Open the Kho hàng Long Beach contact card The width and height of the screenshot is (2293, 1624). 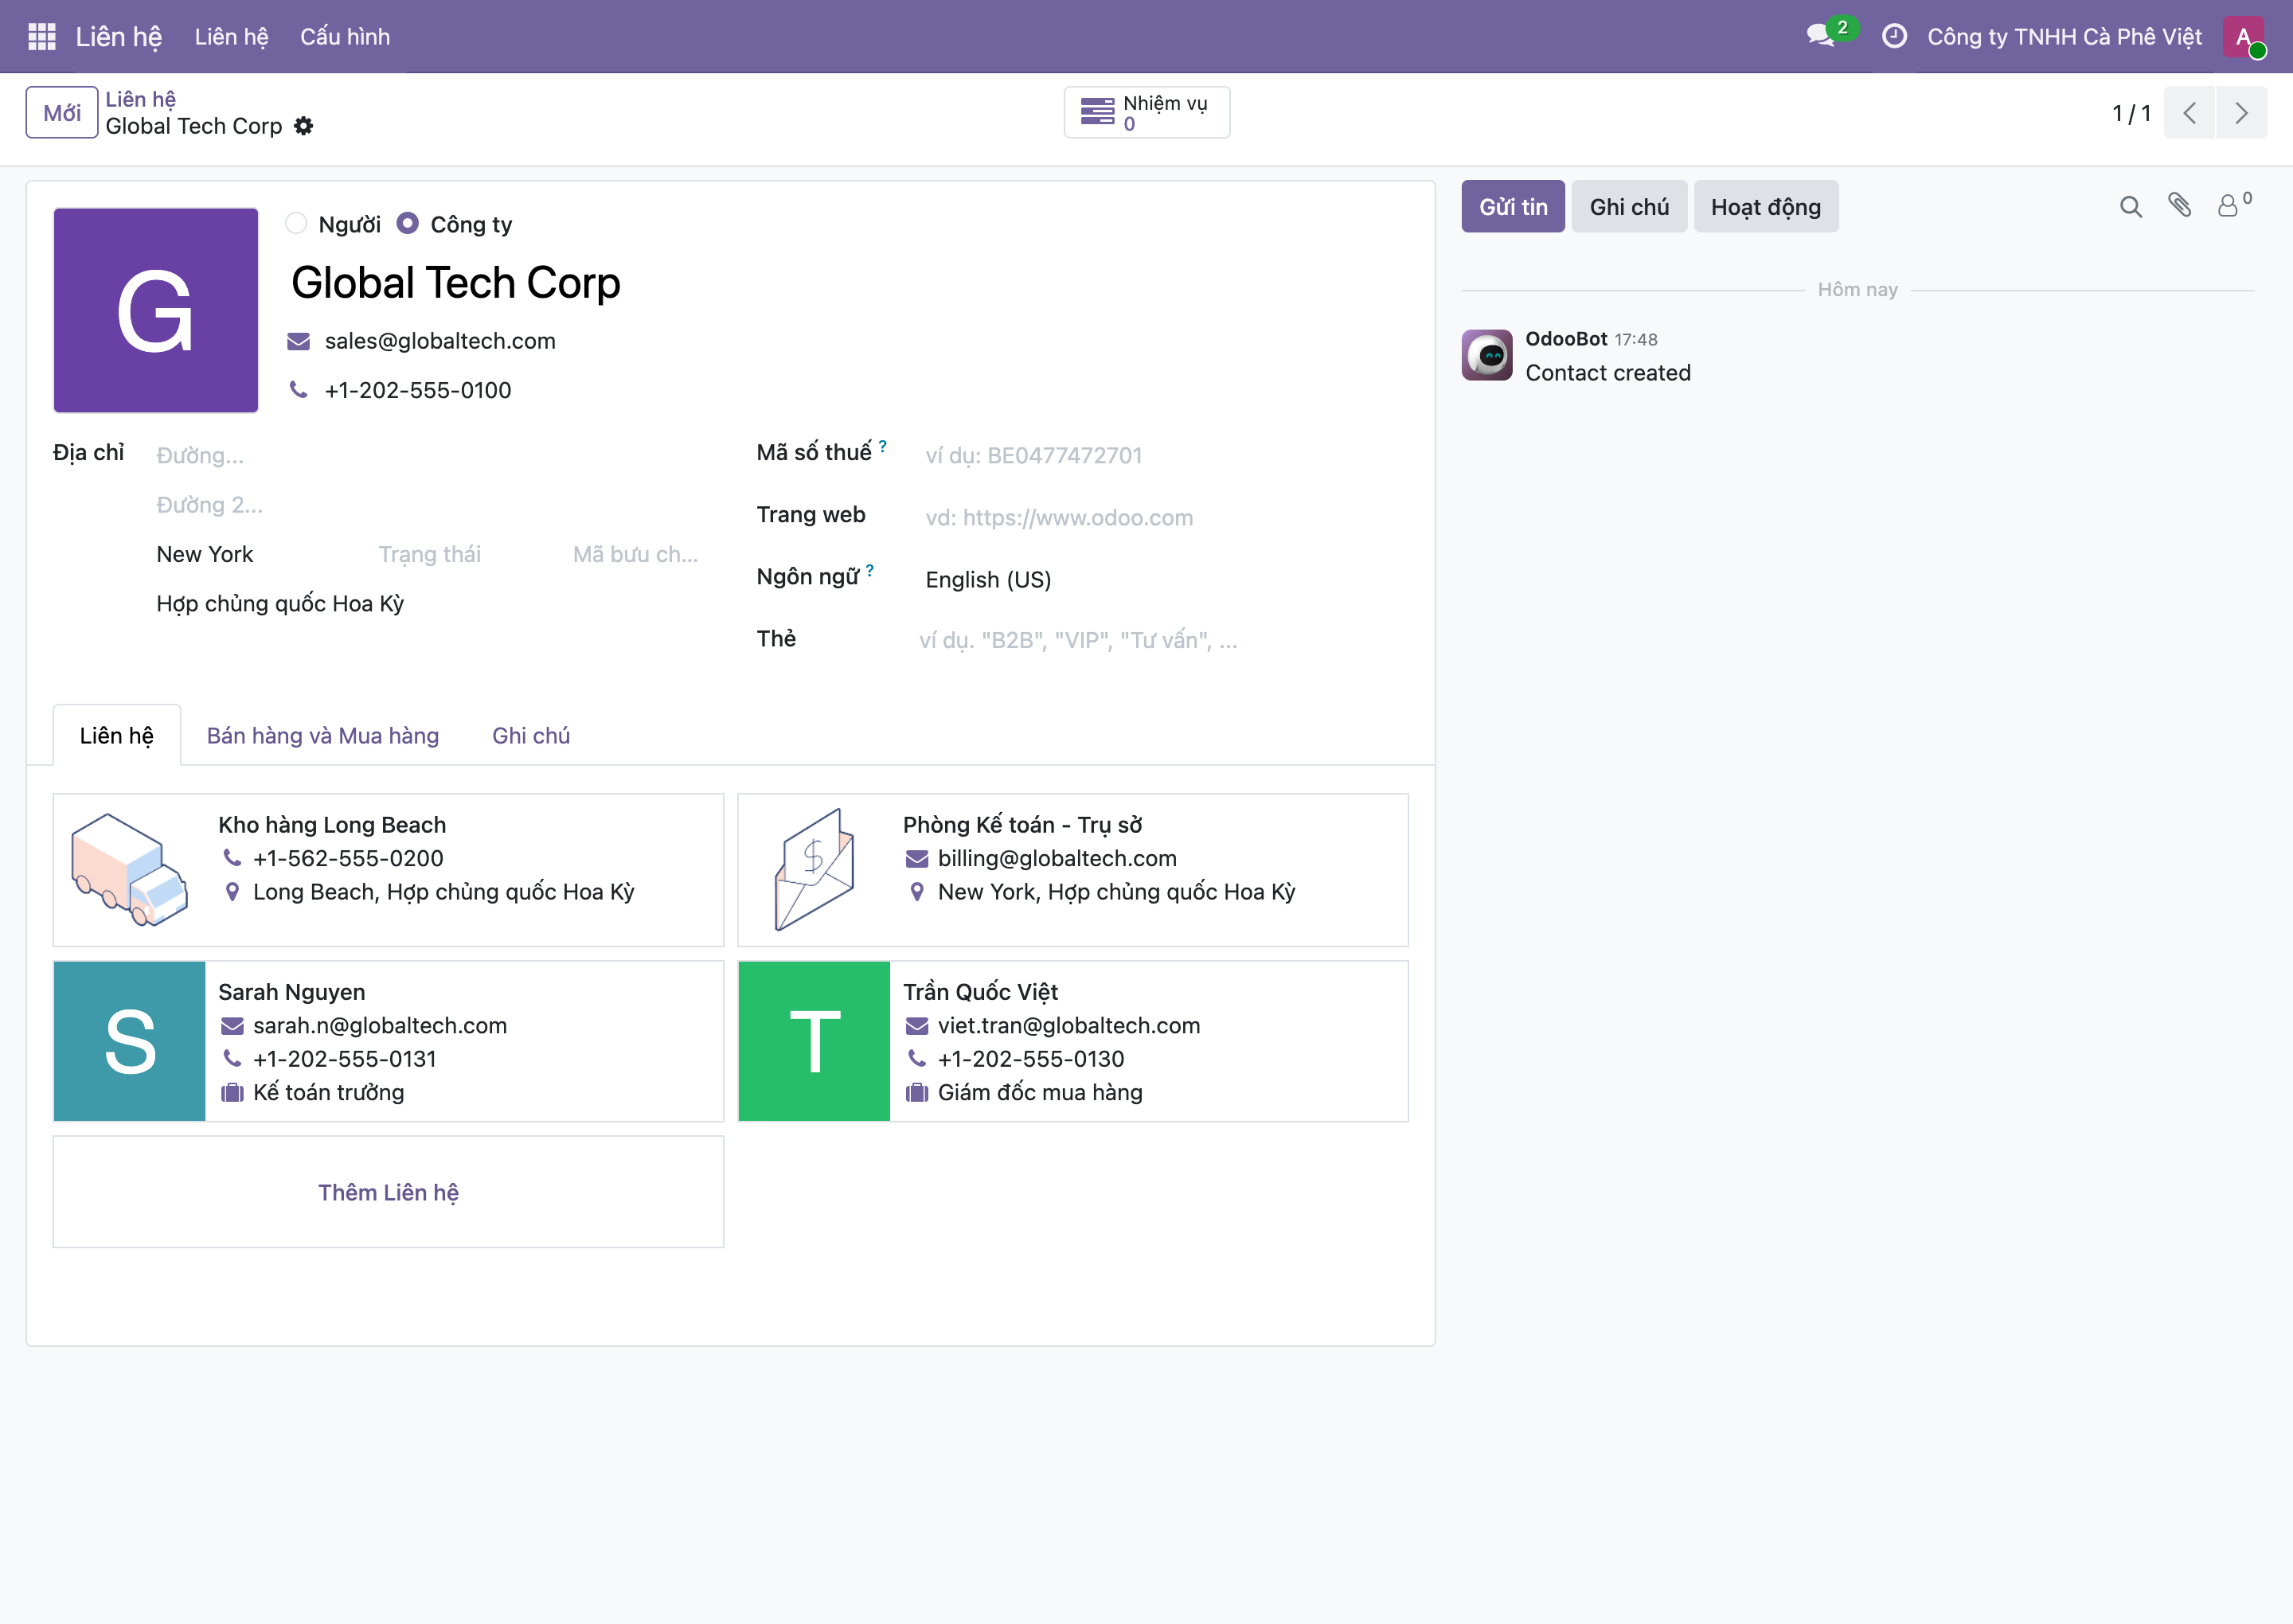[x=388, y=870]
